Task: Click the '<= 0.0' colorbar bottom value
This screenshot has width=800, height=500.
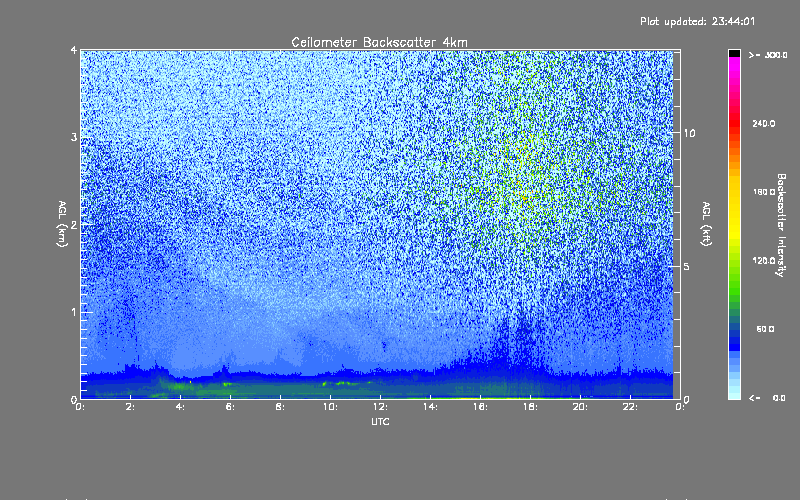Action: pos(767,397)
